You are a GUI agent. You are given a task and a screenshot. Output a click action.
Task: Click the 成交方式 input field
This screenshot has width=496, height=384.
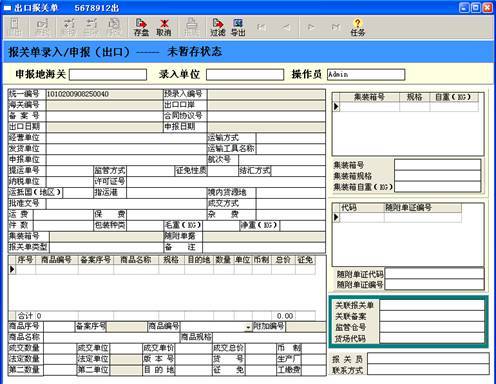coord(291,204)
